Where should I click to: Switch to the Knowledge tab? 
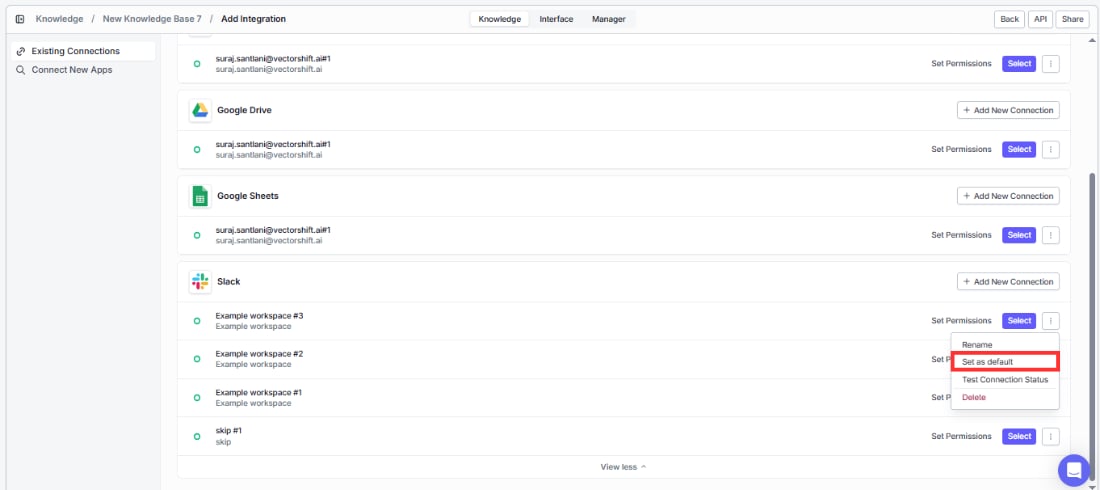point(499,19)
